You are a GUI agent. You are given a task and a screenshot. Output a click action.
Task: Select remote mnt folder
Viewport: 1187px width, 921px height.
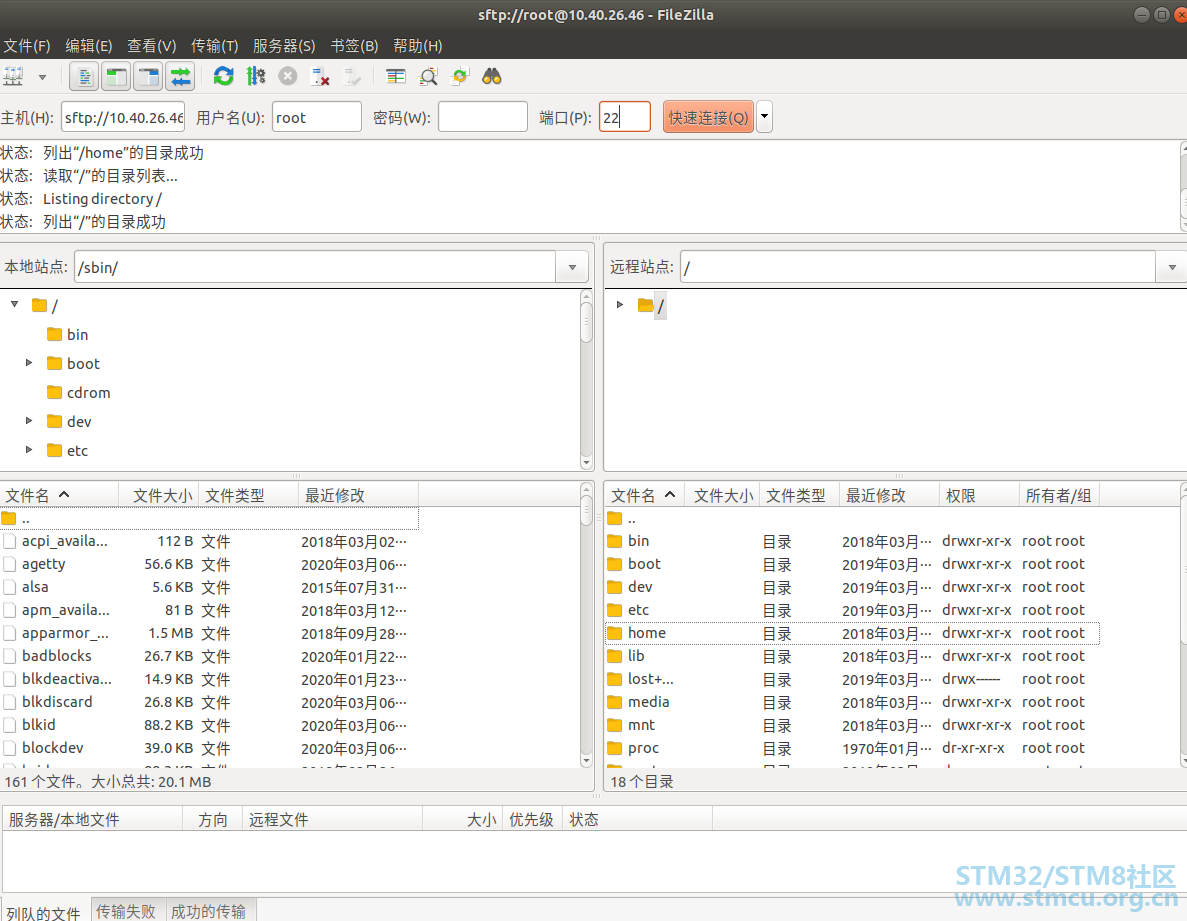coord(852,725)
